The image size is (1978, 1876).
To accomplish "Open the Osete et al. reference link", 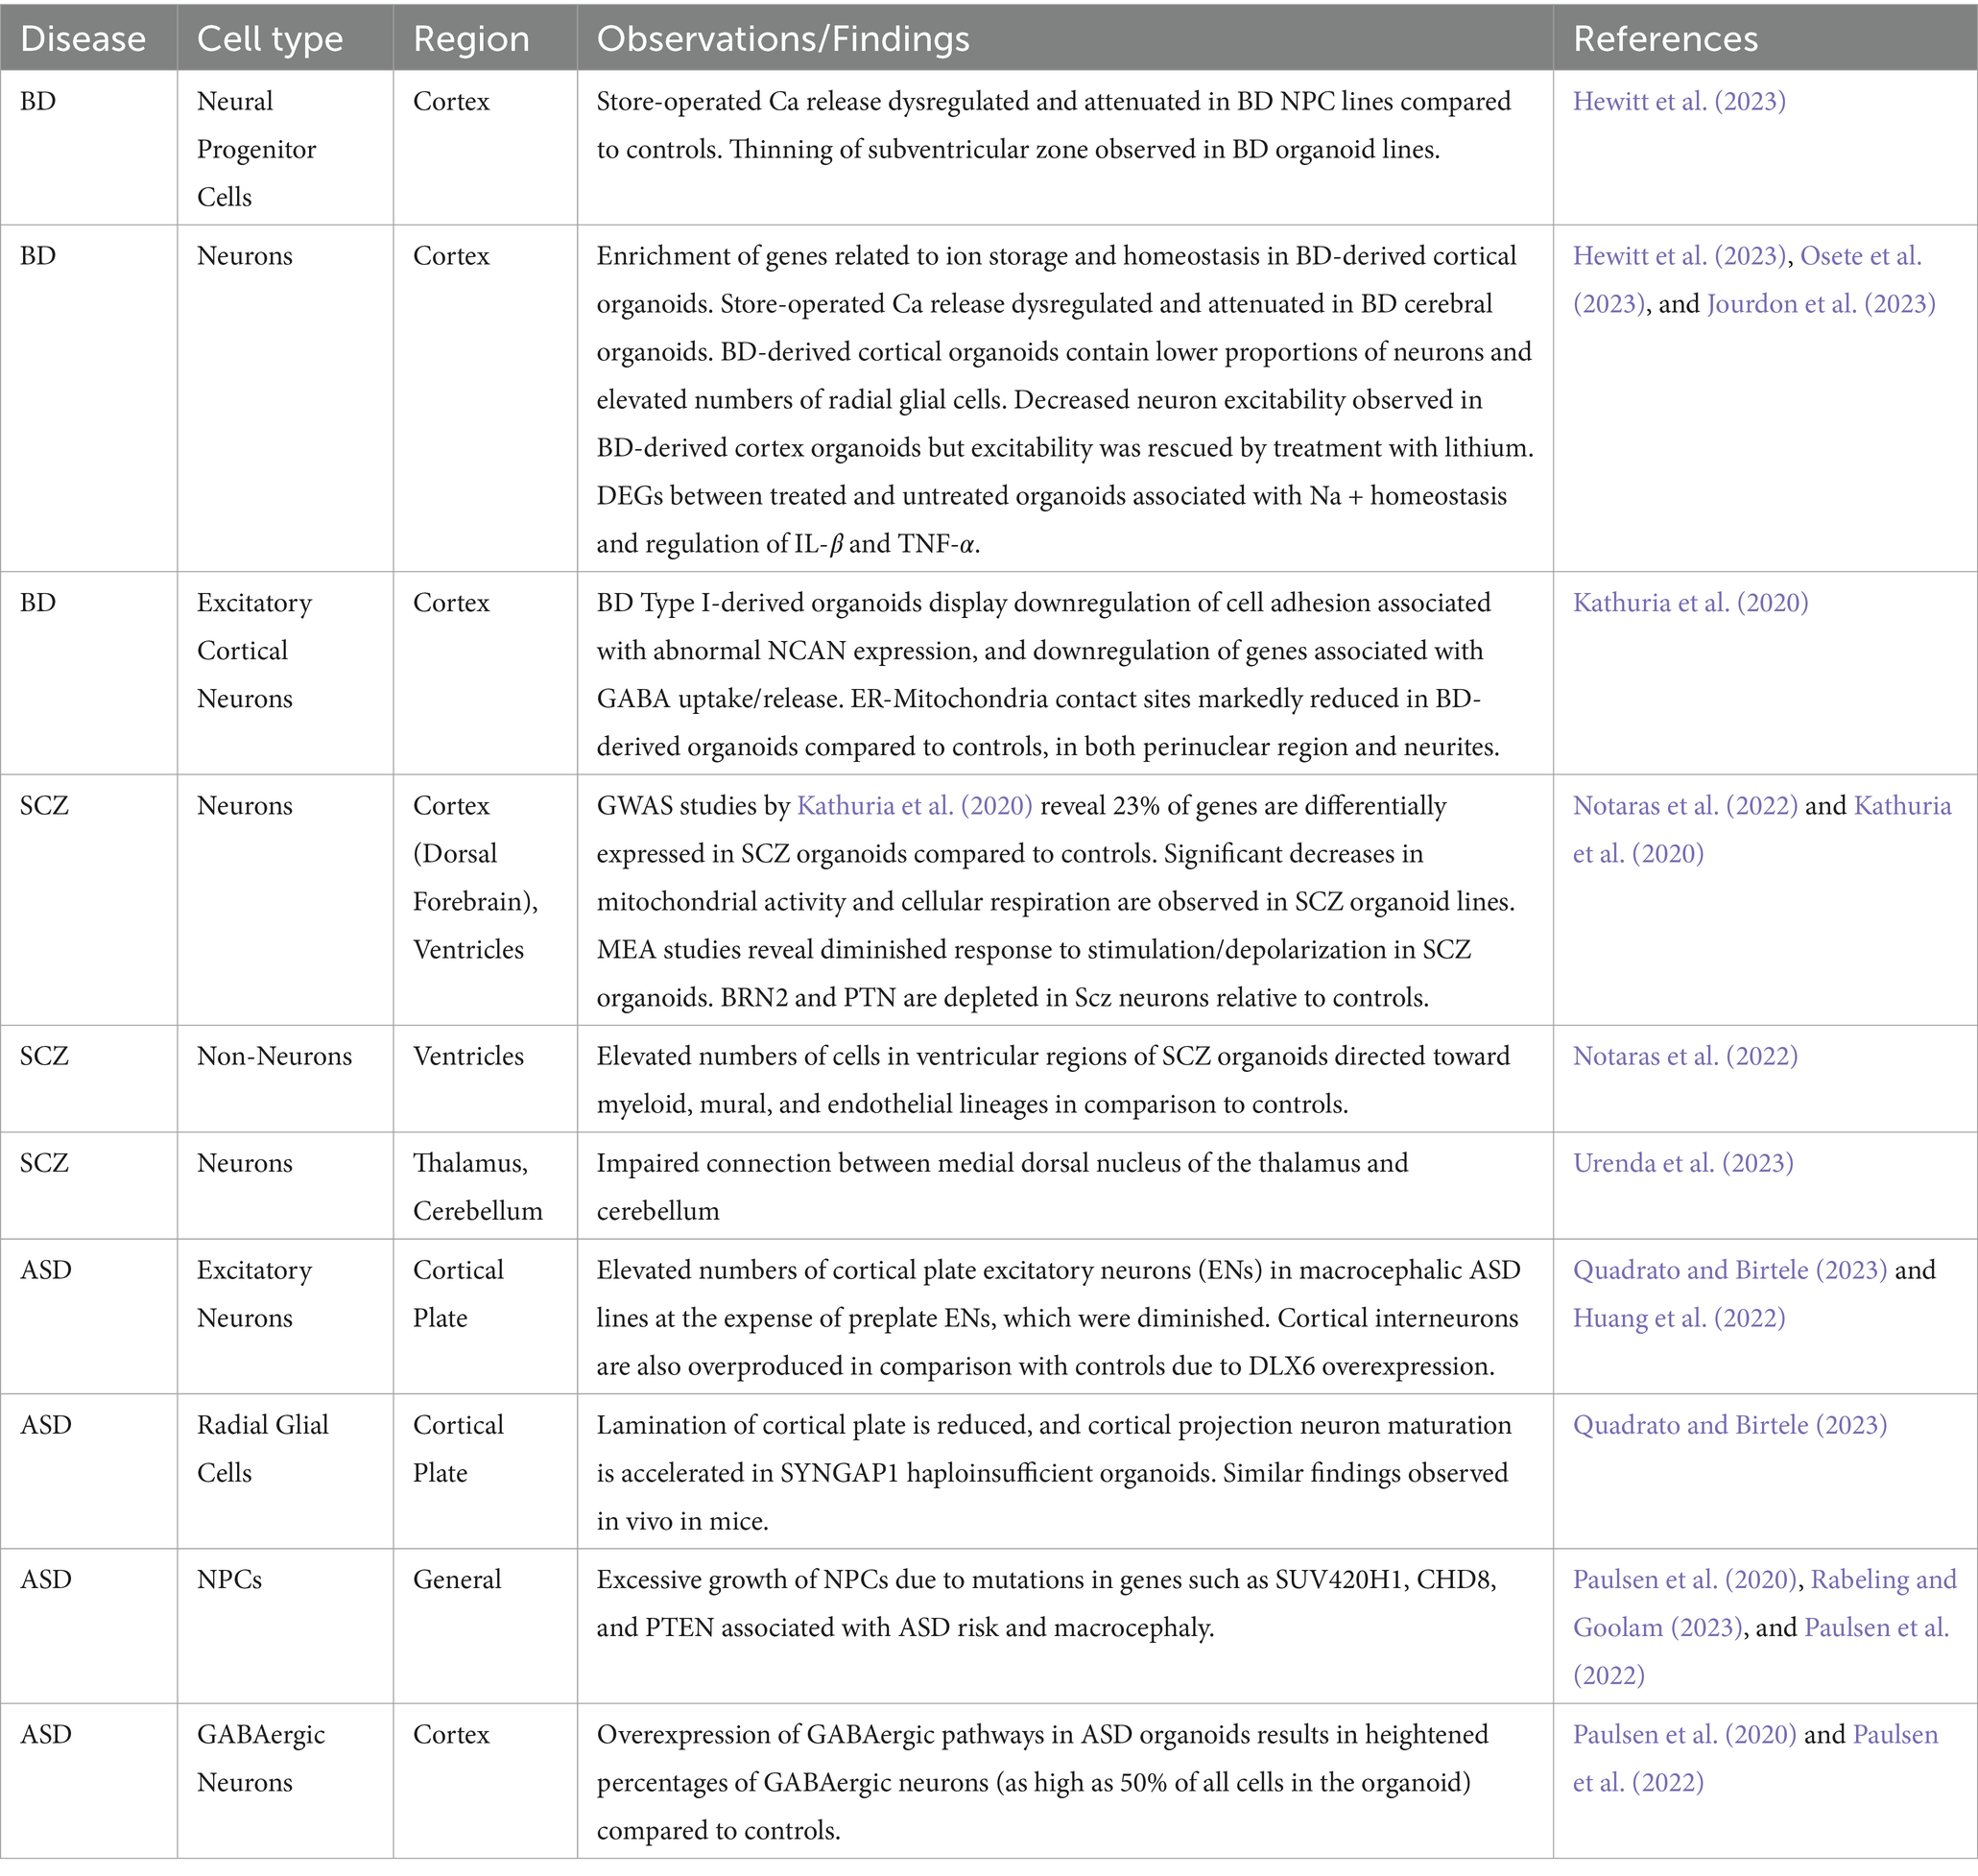I will 1861,256.
